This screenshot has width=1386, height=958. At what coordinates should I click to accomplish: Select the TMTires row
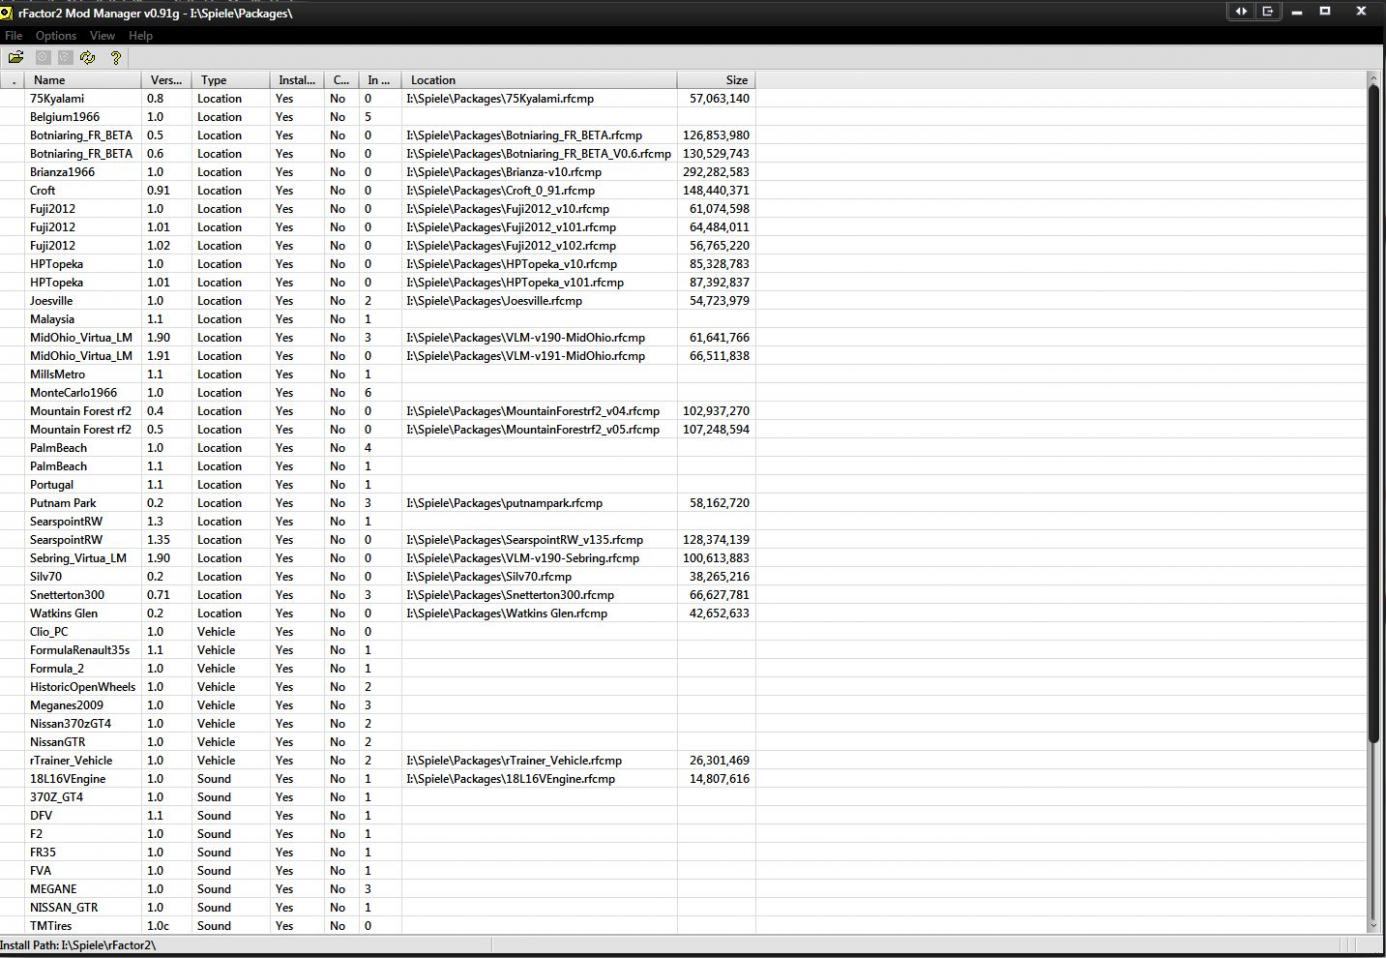click(x=378, y=926)
